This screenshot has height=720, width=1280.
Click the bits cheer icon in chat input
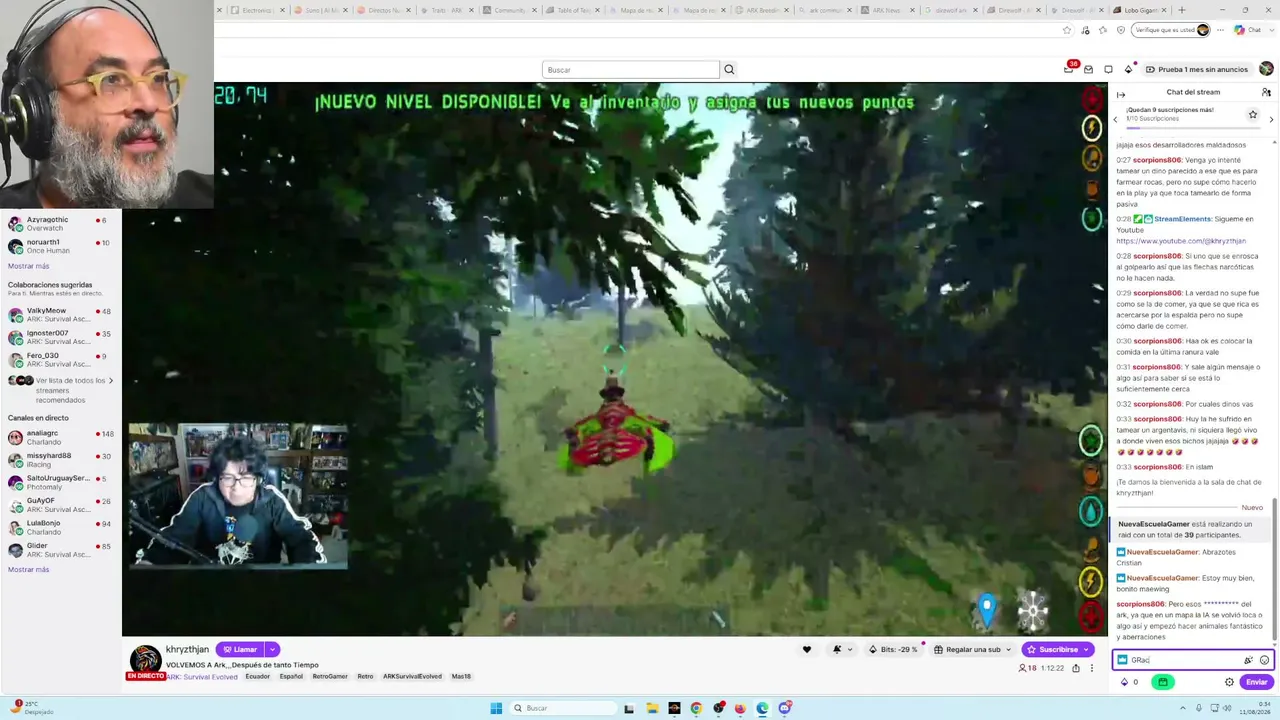point(1248,660)
